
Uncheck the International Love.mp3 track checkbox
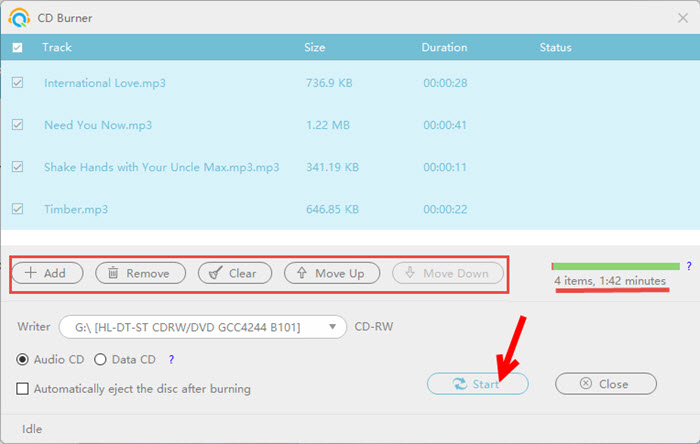(17, 83)
